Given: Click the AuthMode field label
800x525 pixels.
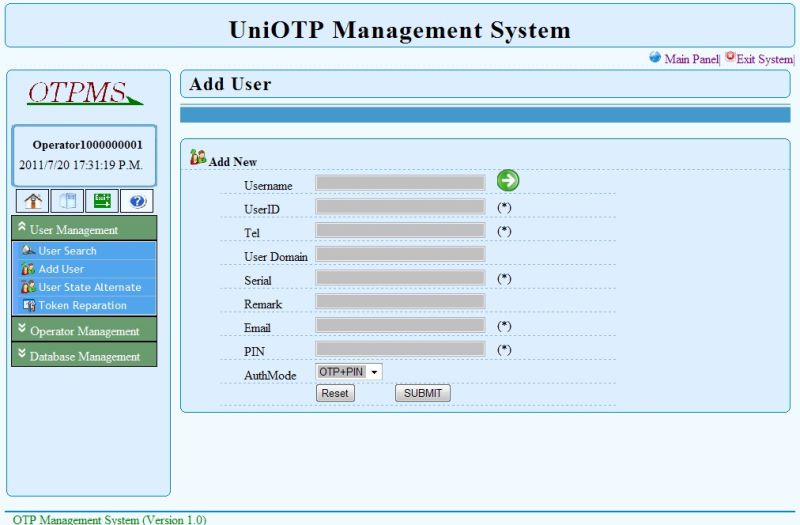Looking at the screenshot, I should point(270,376).
